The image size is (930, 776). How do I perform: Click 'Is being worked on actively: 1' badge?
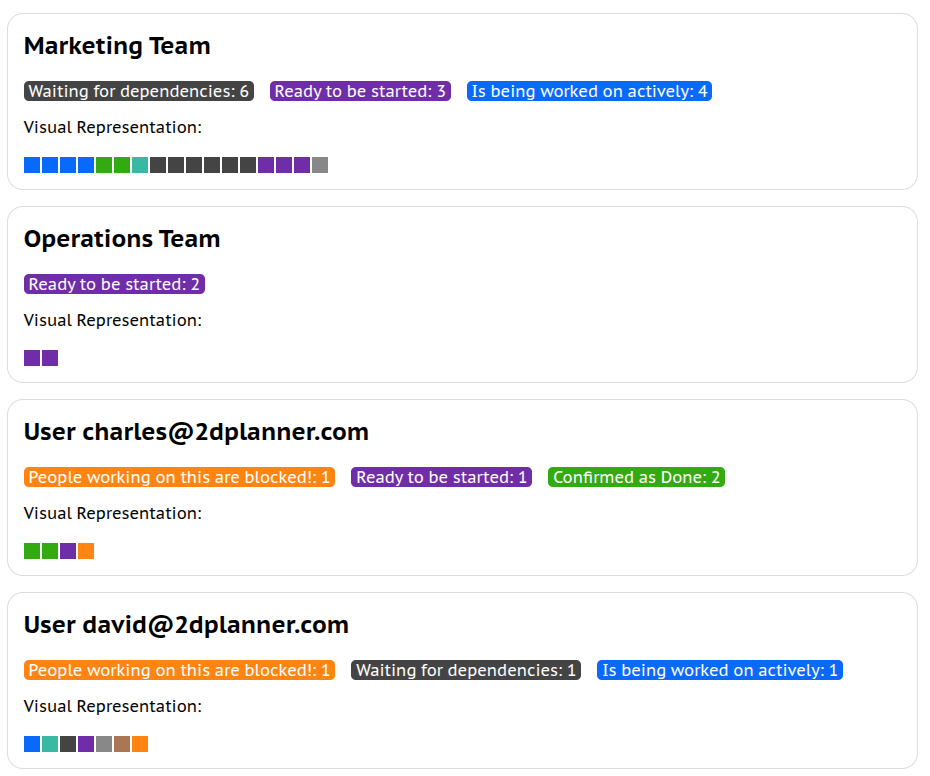[x=720, y=671]
